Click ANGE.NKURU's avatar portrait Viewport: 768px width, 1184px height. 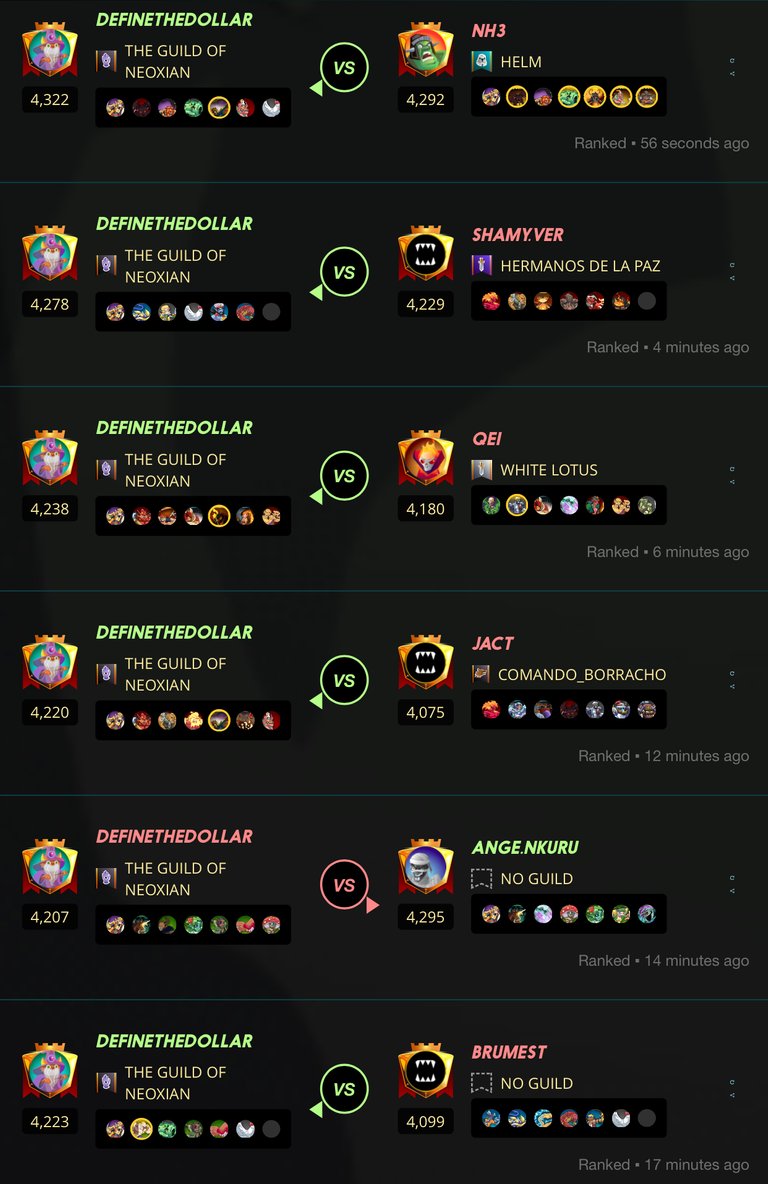pos(425,867)
